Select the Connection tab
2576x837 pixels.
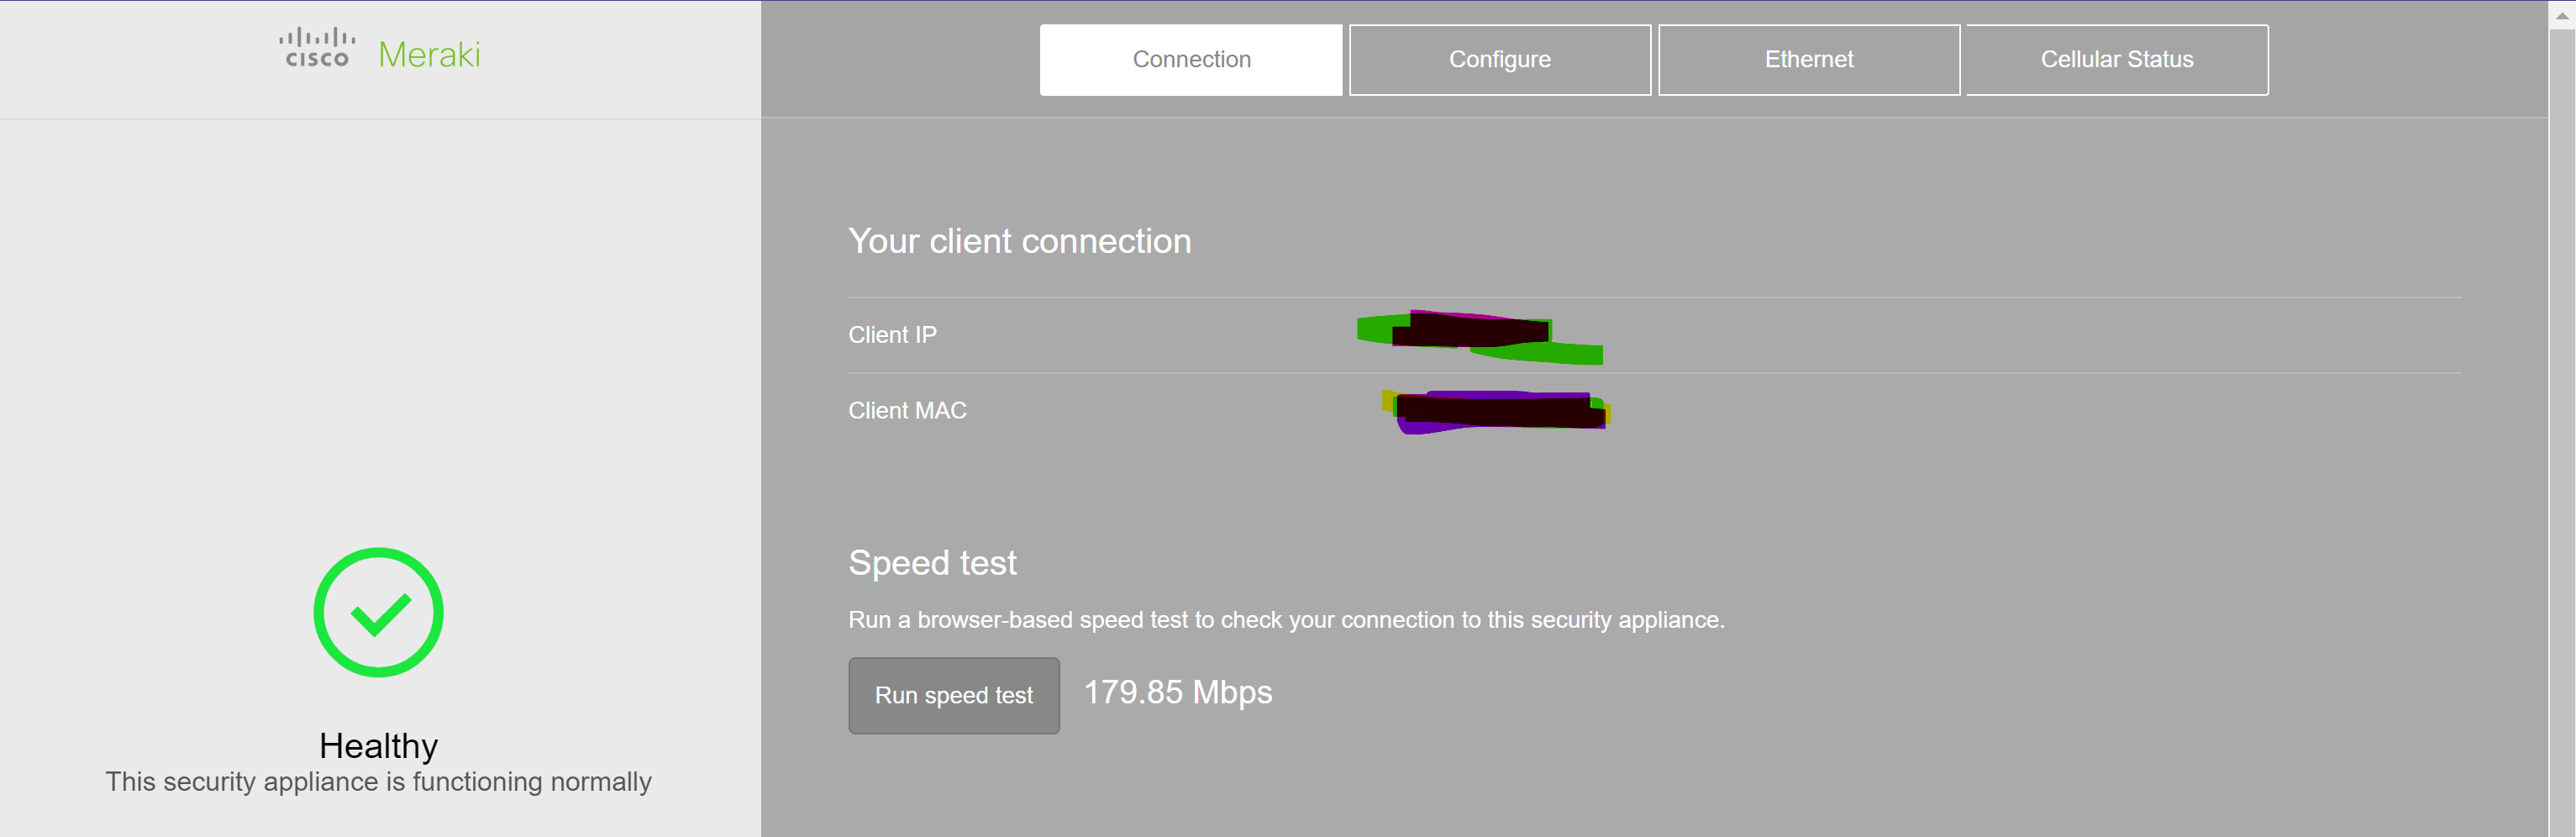(1191, 59)
